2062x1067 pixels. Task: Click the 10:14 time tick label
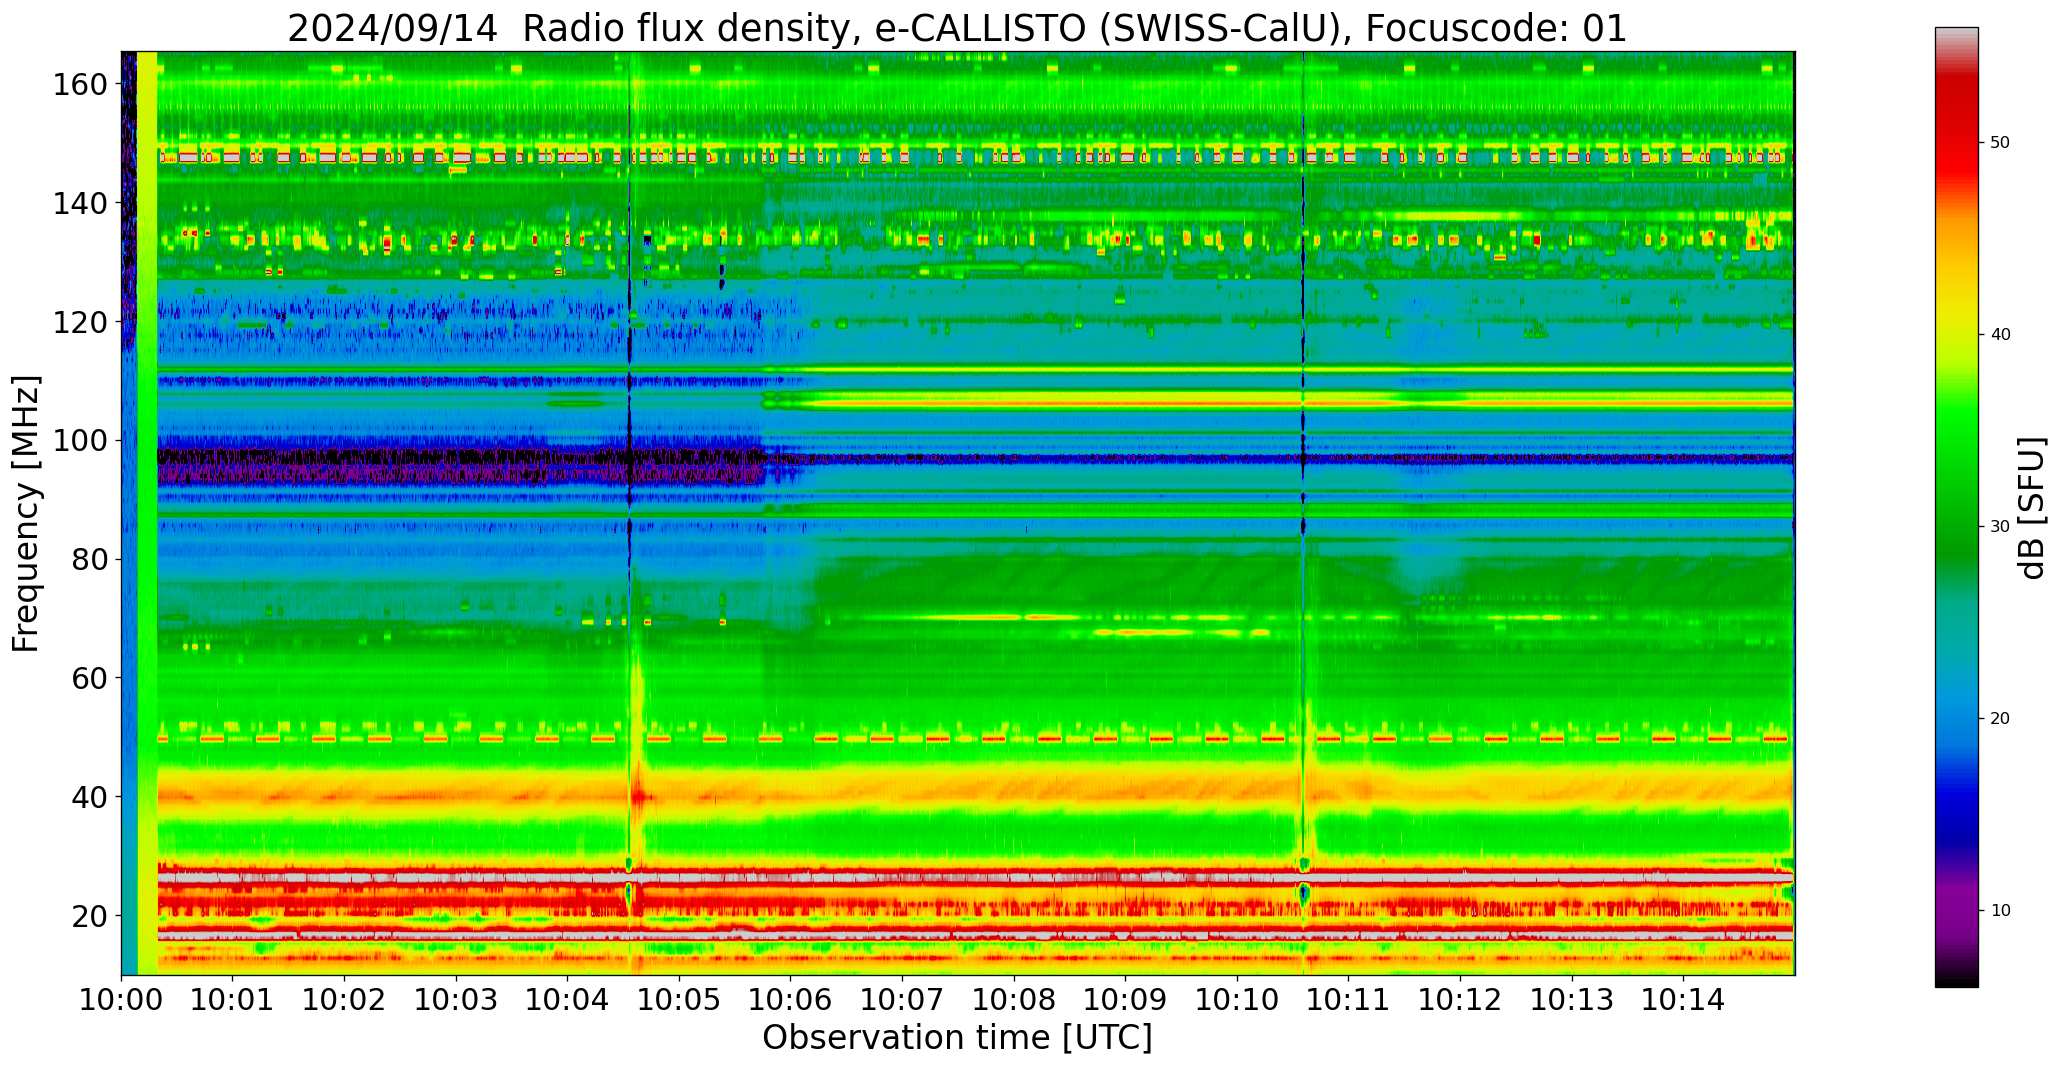click(x=1683, y=999)
